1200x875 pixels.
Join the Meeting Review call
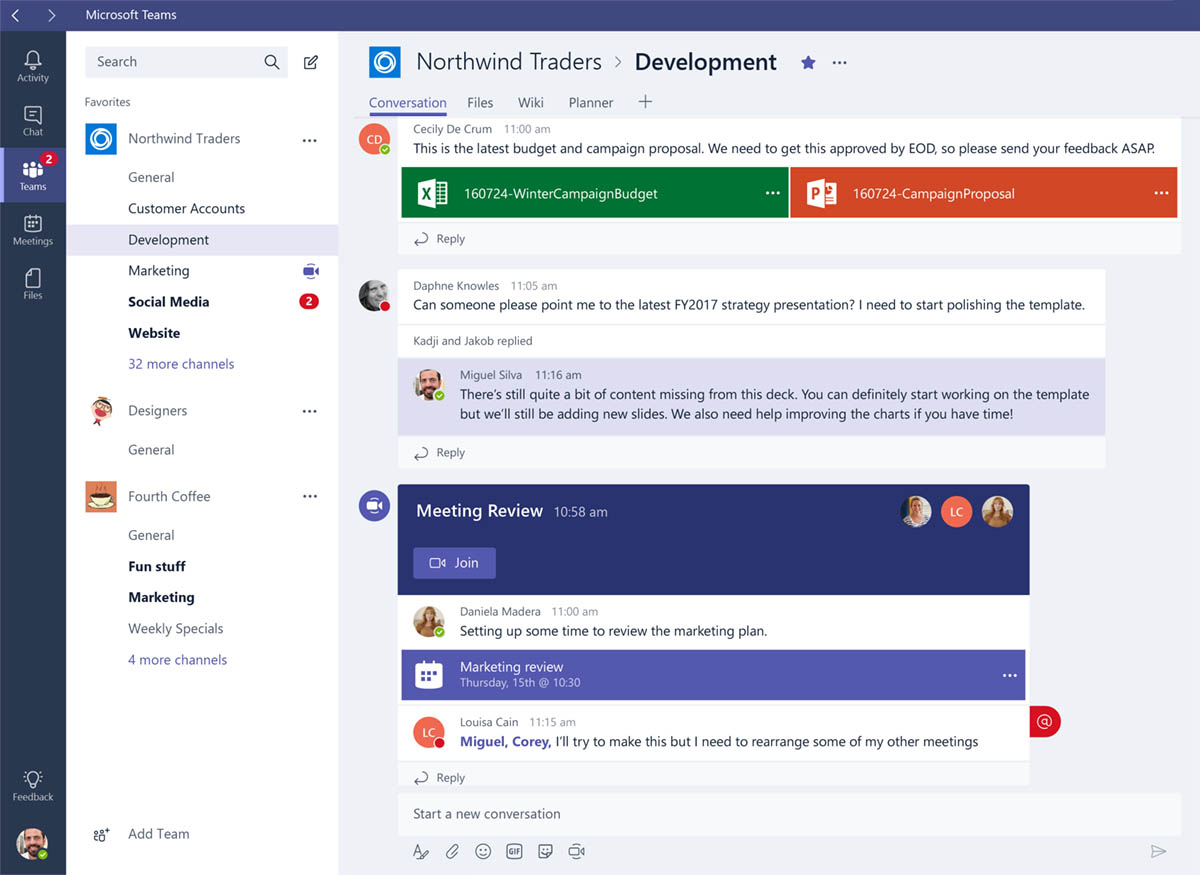pyautogui.click(x=454, y=563)
